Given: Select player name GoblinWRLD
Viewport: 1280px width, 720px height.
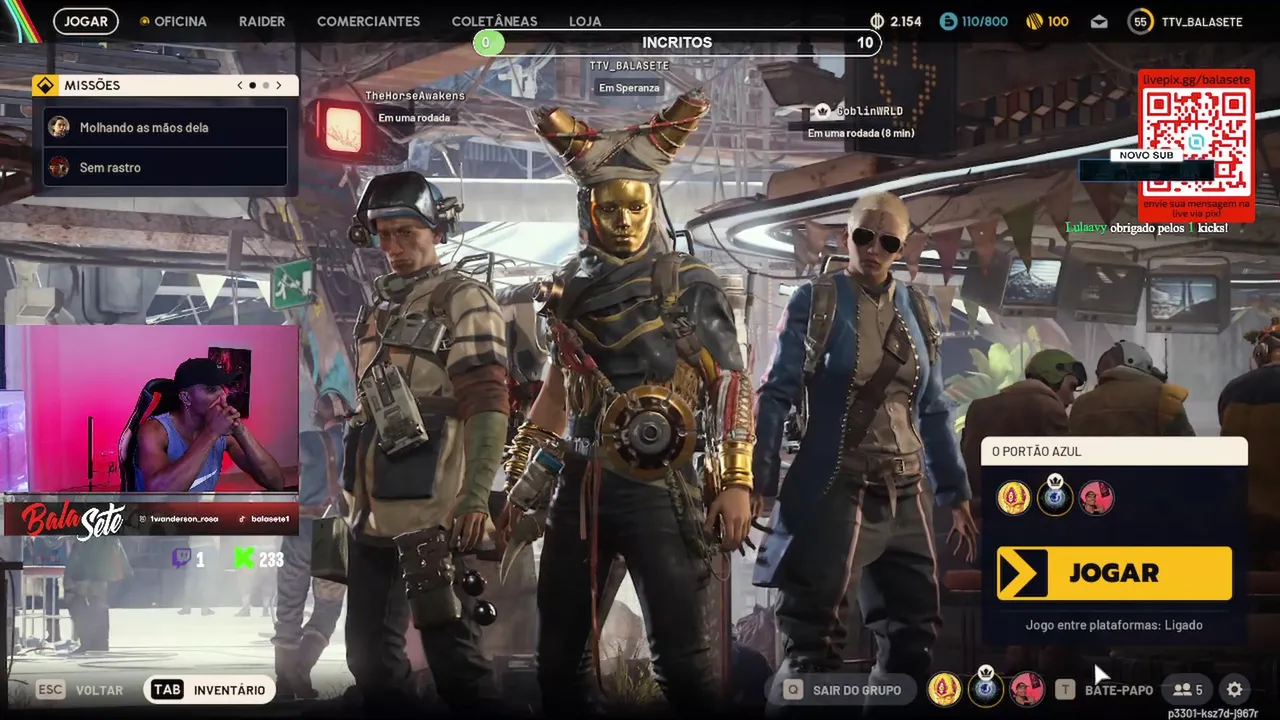Looking at the screenshot, I should coord(869,111).
